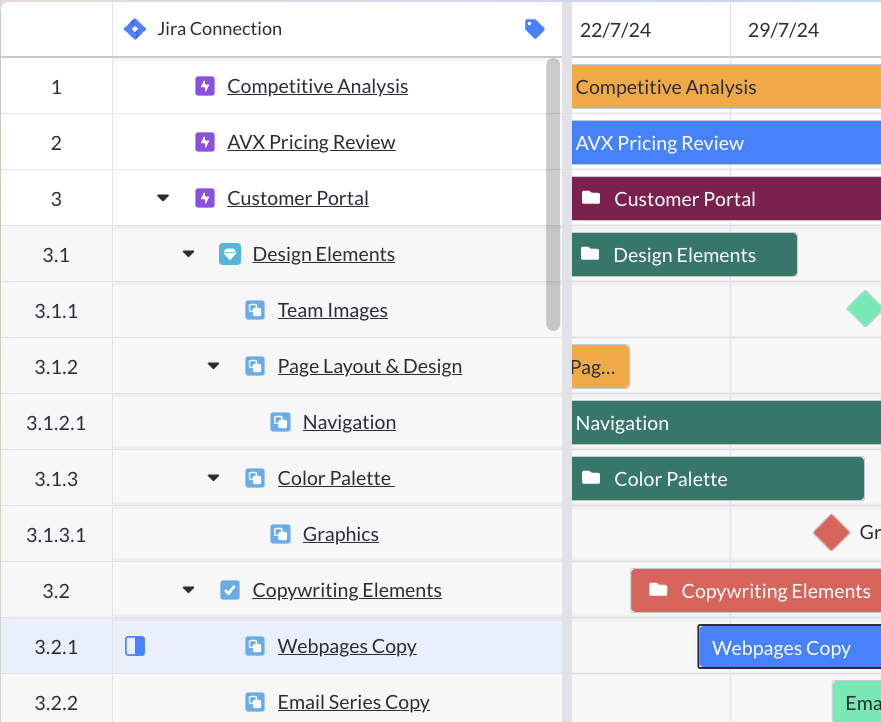Click the subtask icon beside Color Palette

[x=255, y=478]
